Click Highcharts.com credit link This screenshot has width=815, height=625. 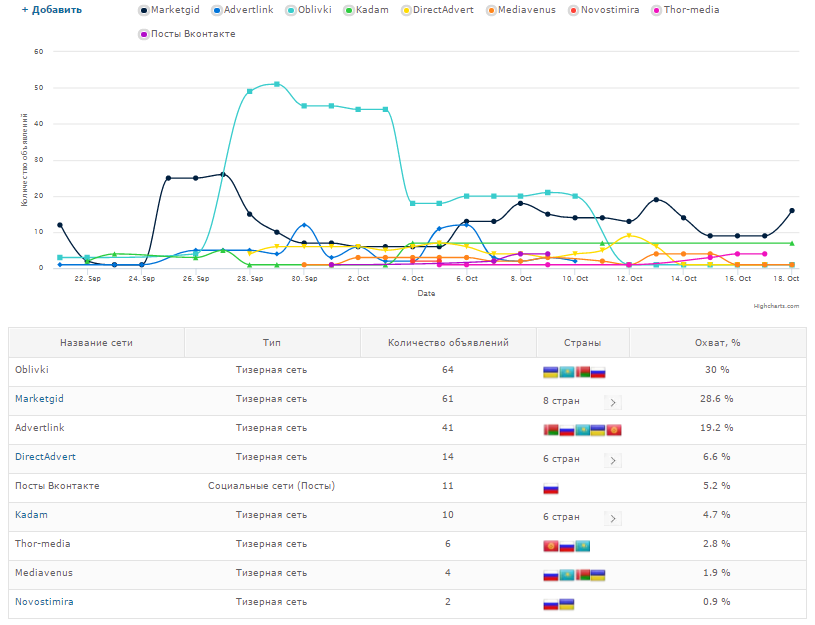click(776, 306)
